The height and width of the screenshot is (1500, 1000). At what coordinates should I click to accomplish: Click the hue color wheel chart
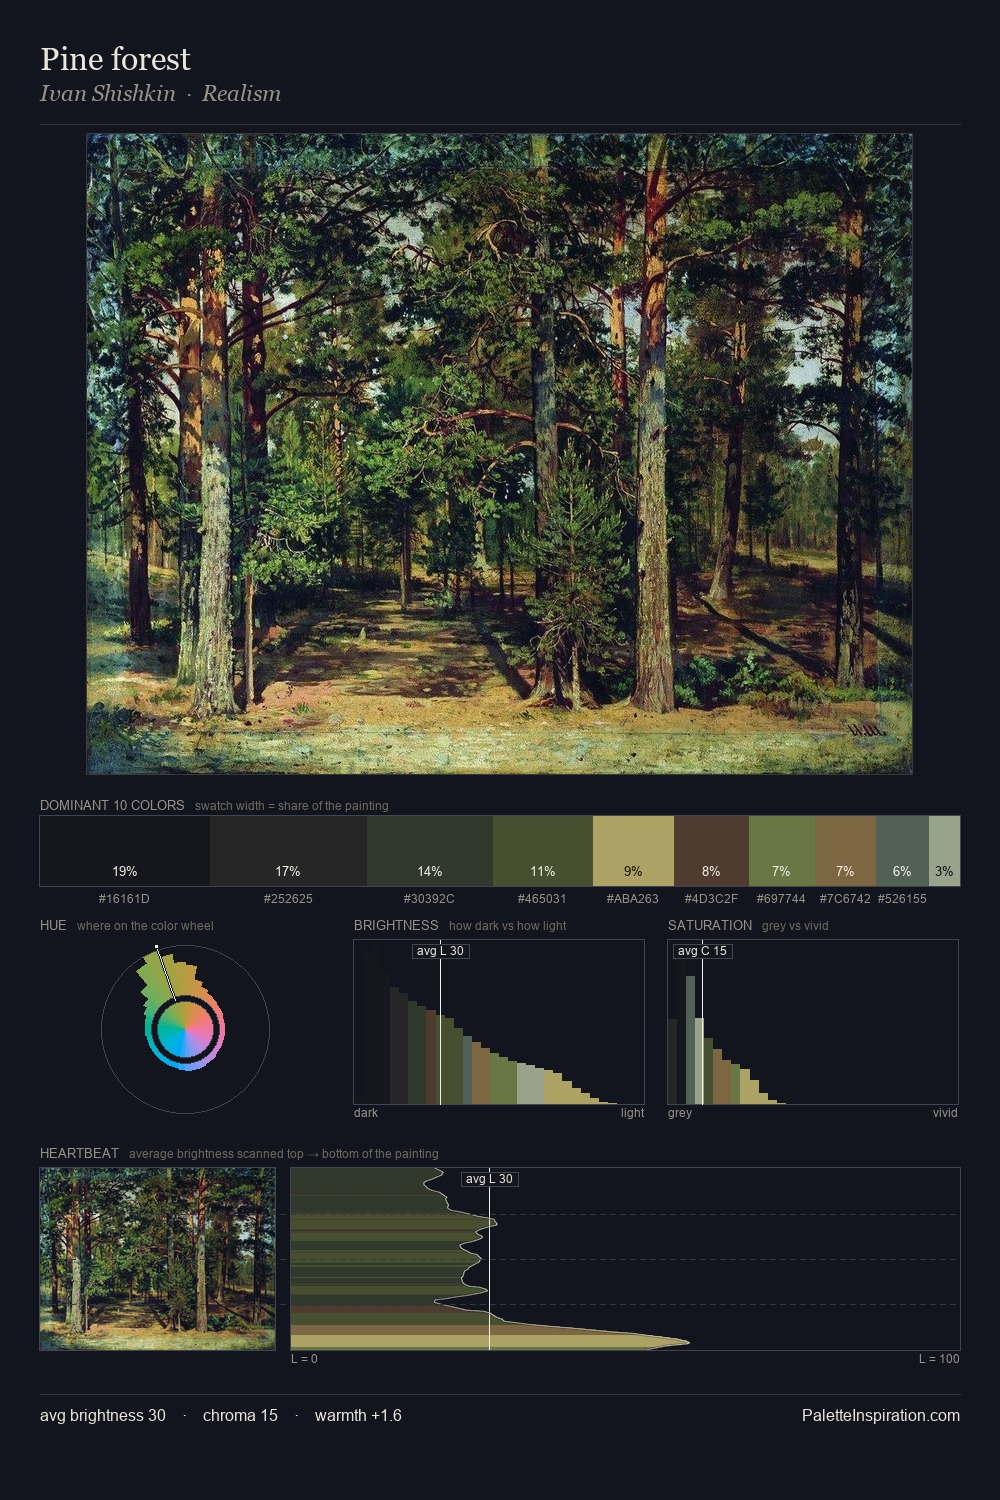(x=185, y=1028)
